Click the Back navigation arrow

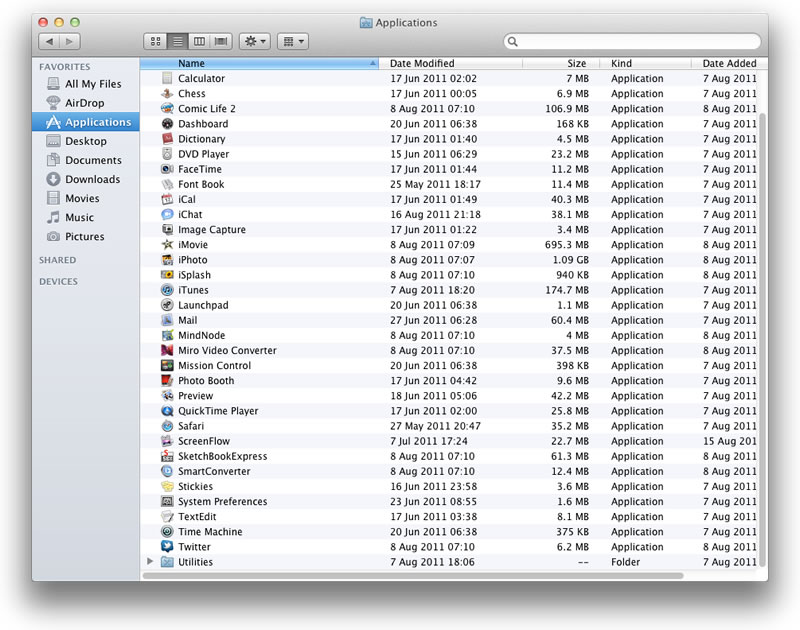coord(49,41)
